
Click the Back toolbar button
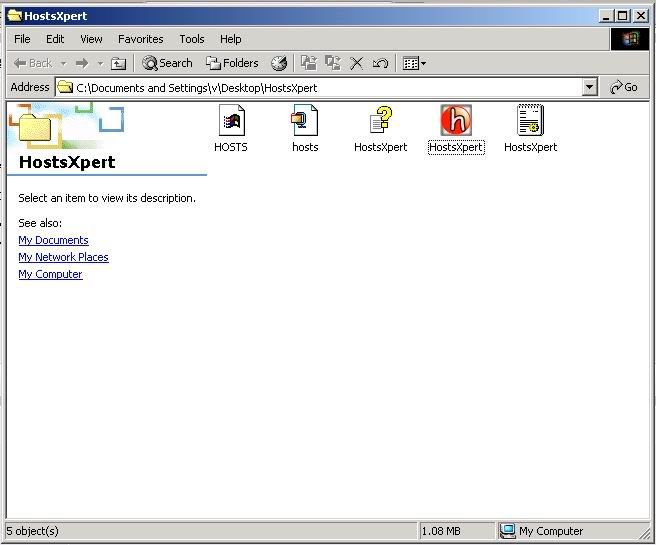pyautogui.click(x=33, y=63)
